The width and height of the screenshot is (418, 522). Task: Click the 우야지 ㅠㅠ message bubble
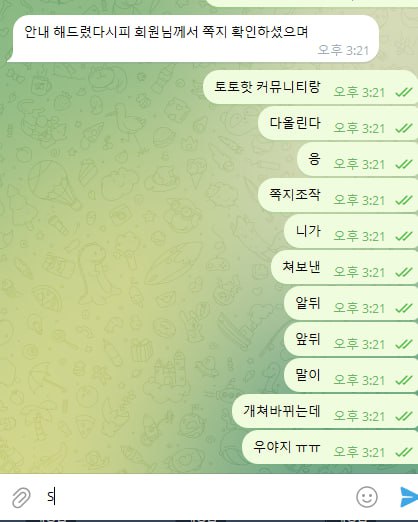(x=330, y=447)
